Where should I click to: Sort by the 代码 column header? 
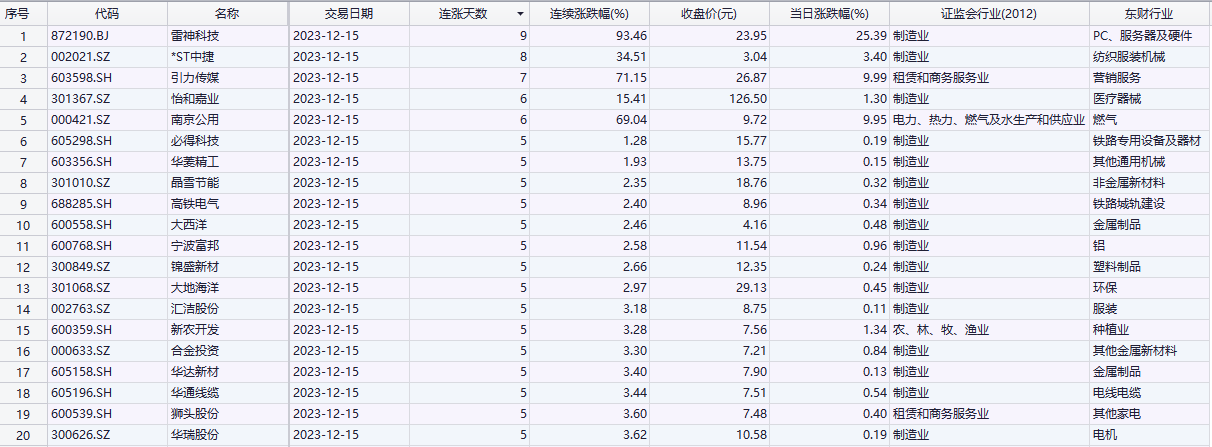tap(106, 14)
